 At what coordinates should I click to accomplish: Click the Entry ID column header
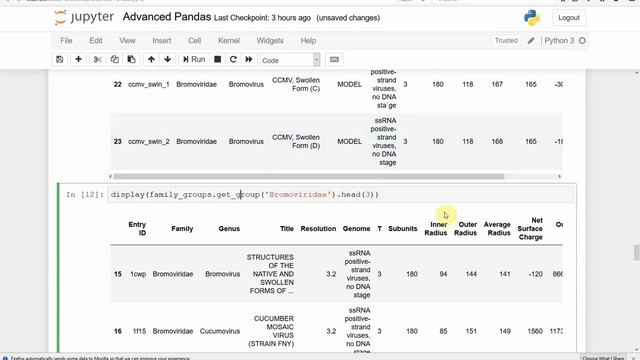click(137, 229)
